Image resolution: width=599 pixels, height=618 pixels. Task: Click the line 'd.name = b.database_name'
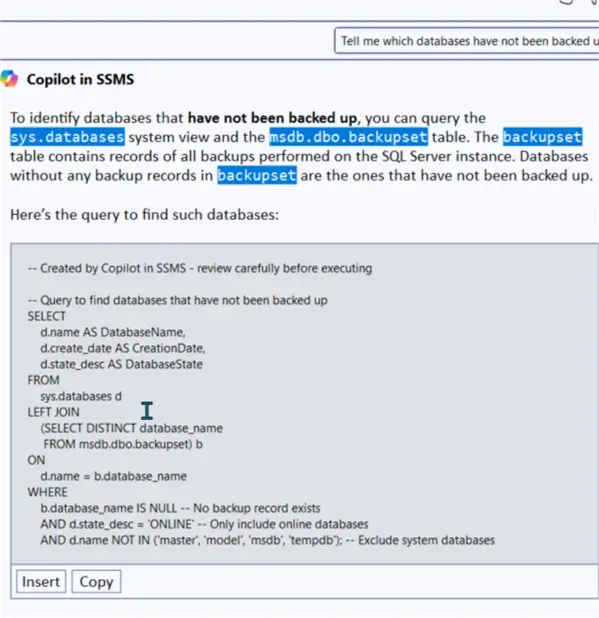113,476
